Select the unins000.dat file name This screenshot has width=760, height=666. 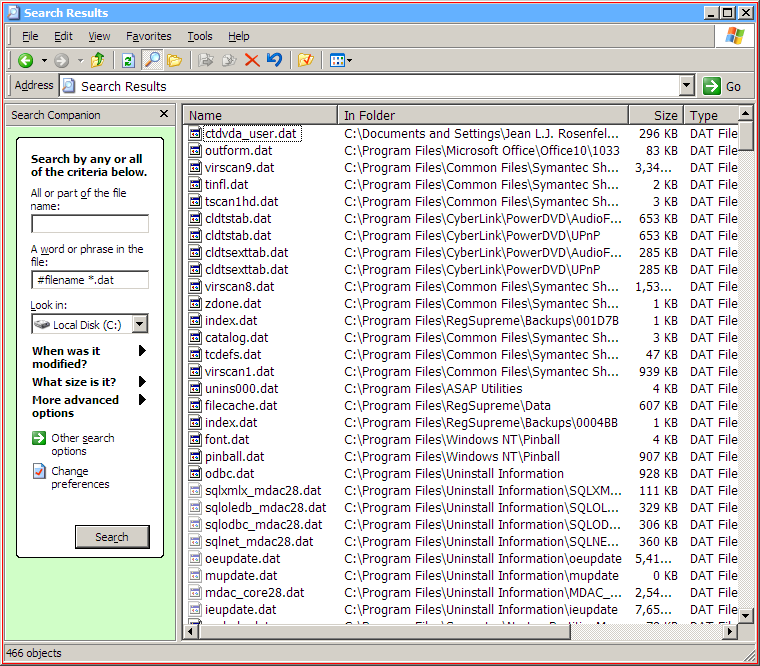(241, 388)
